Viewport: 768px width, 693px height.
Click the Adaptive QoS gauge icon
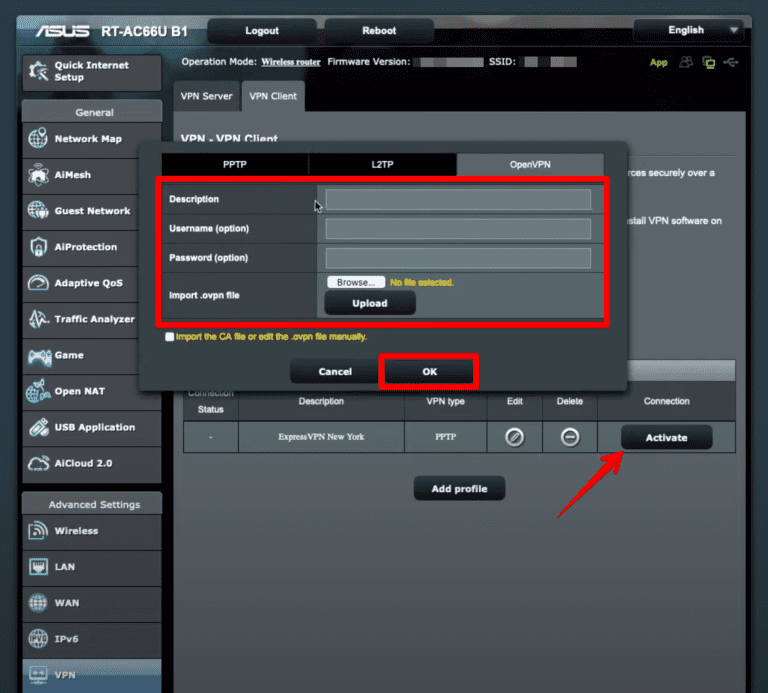point(38,283)
